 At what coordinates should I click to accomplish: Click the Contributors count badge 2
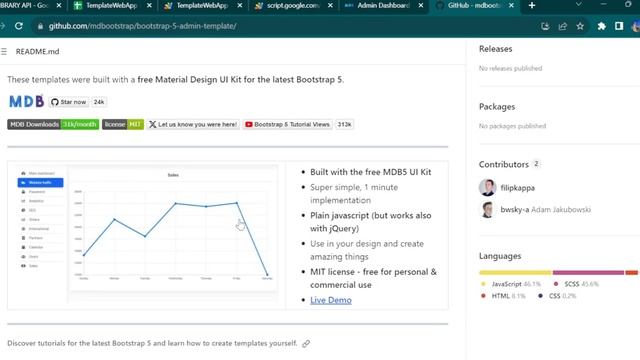[536, 164]
